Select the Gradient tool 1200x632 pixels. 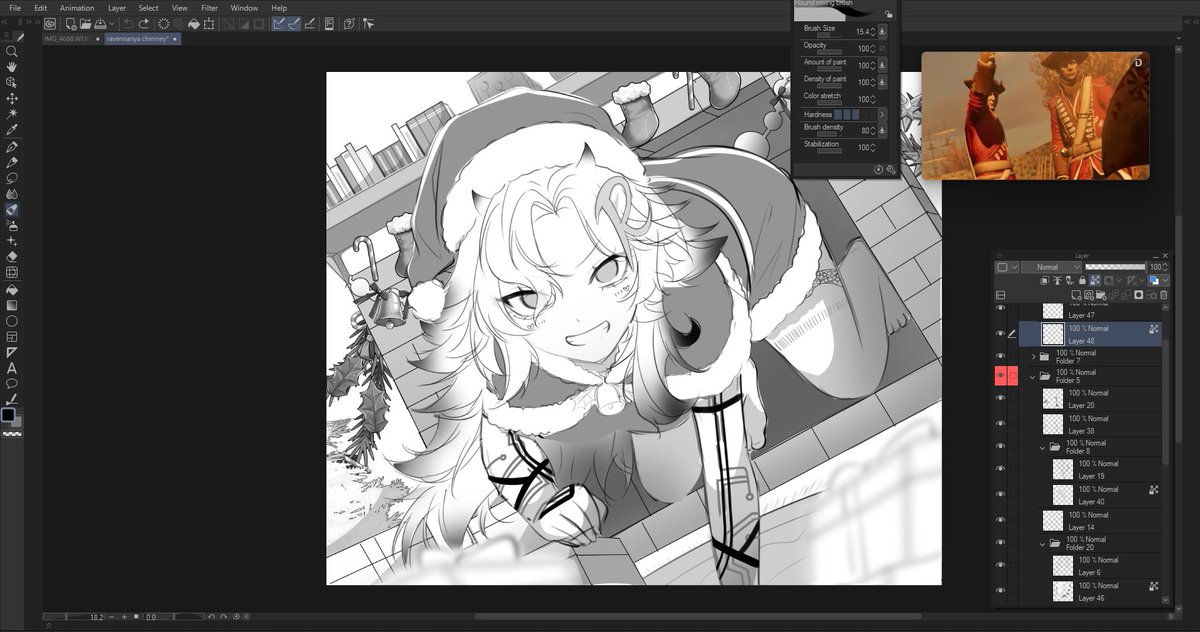(x=12, y=305)
